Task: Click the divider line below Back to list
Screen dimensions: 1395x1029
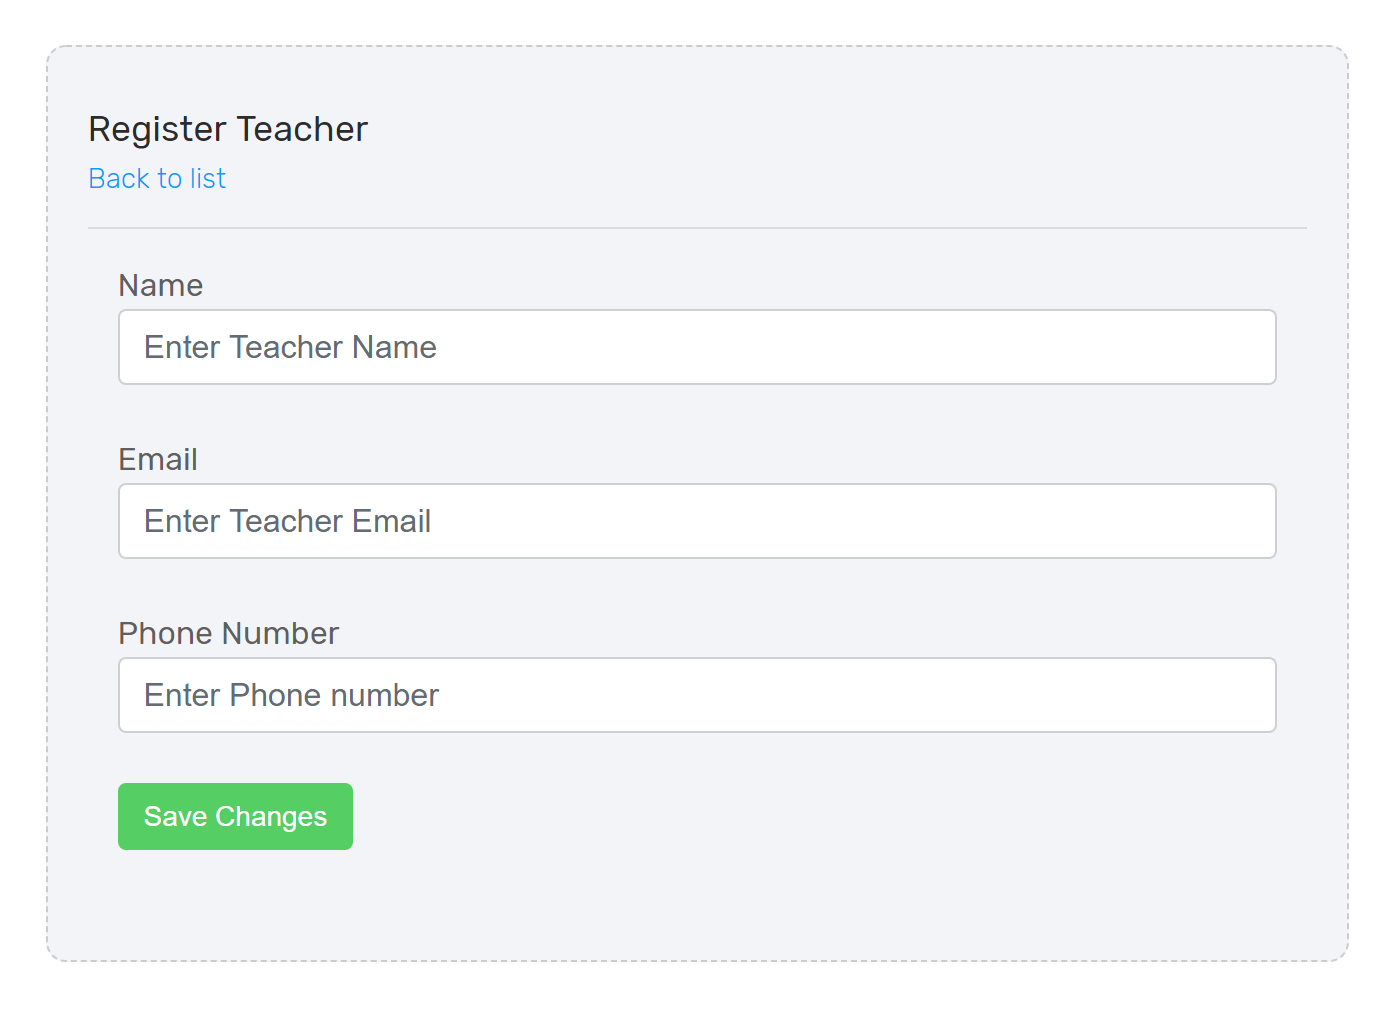Action: click(697, 228)
